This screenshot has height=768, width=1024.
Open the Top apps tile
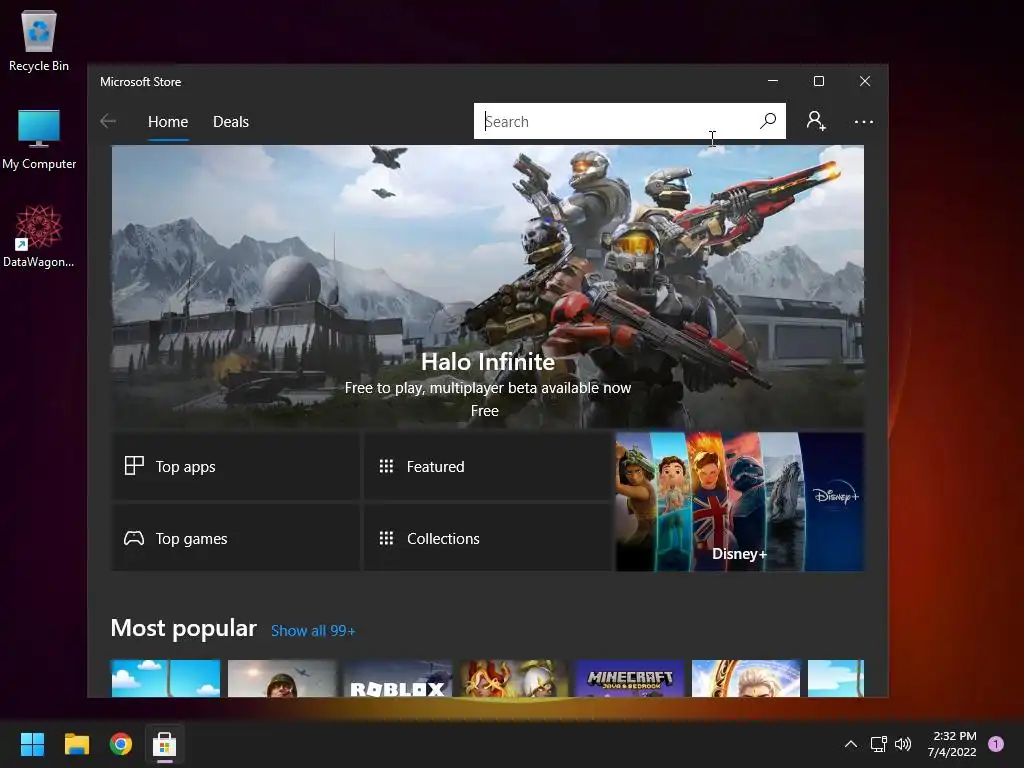click(236, 466)
